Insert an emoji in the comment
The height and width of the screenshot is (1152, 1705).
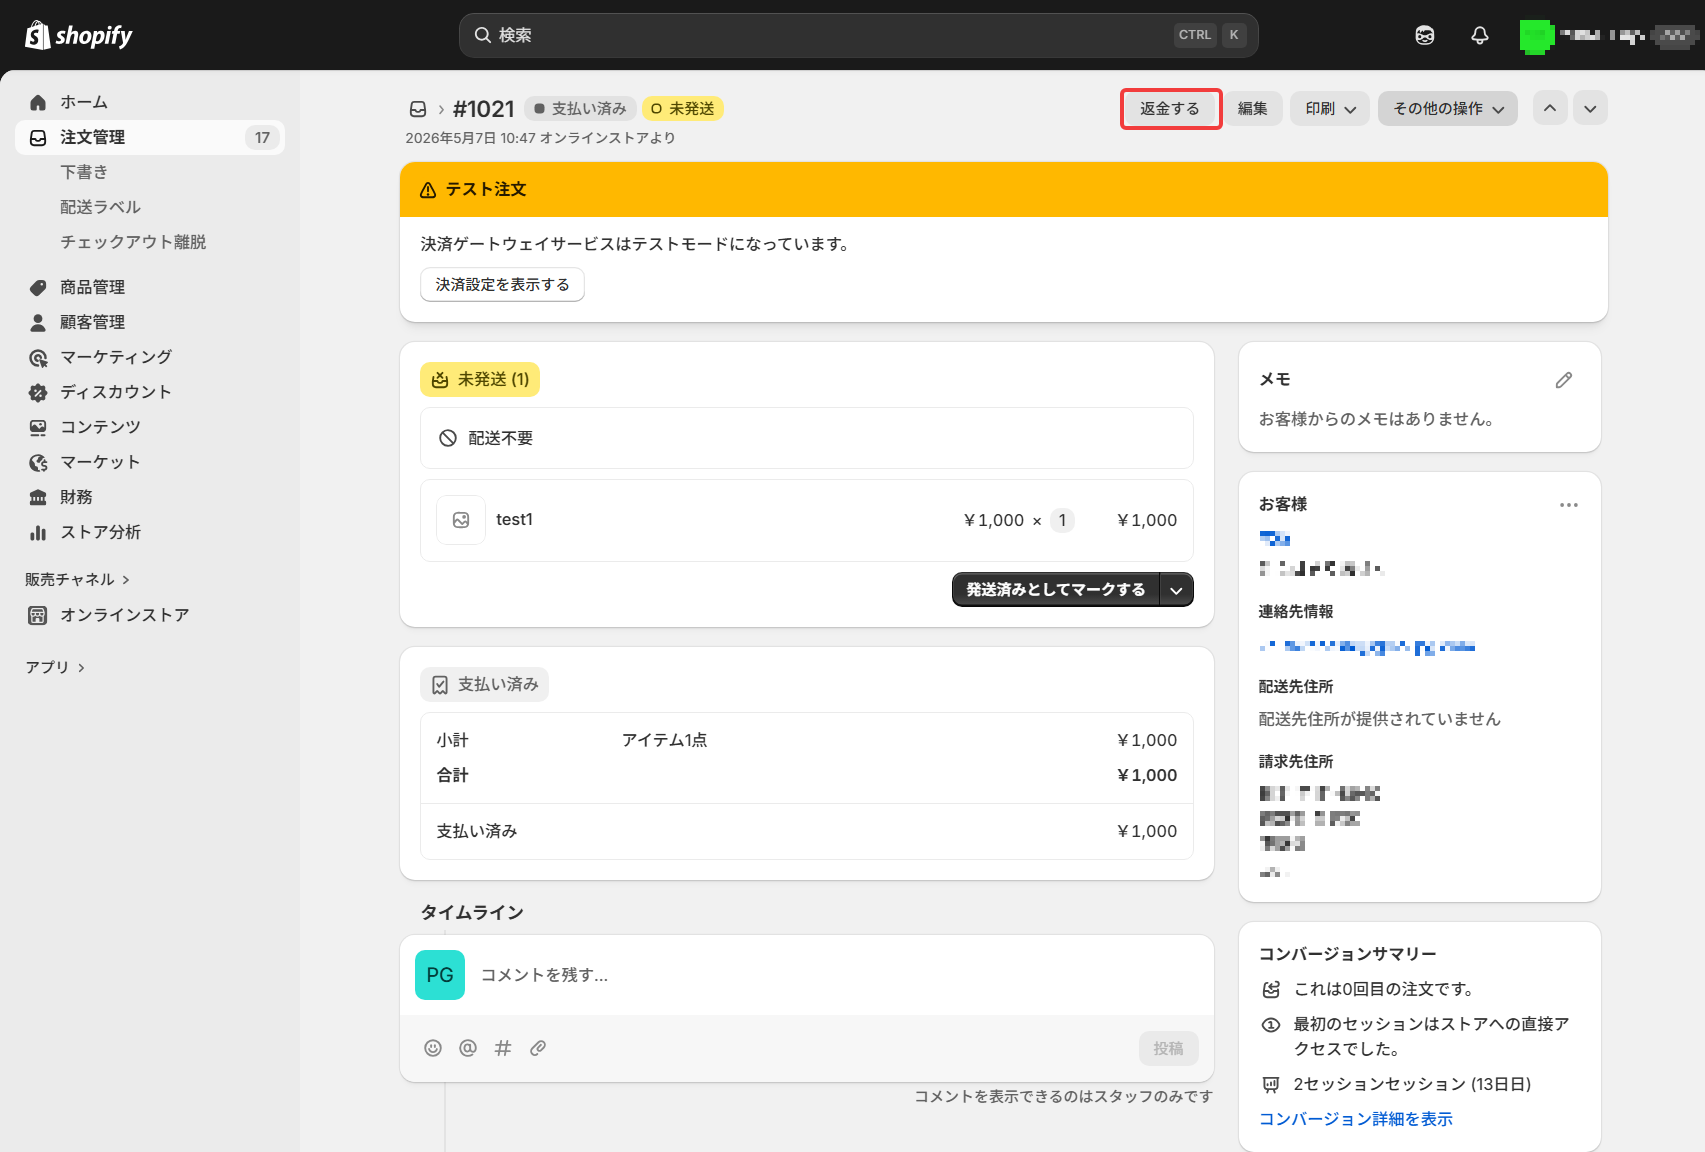click(433, 1048)
